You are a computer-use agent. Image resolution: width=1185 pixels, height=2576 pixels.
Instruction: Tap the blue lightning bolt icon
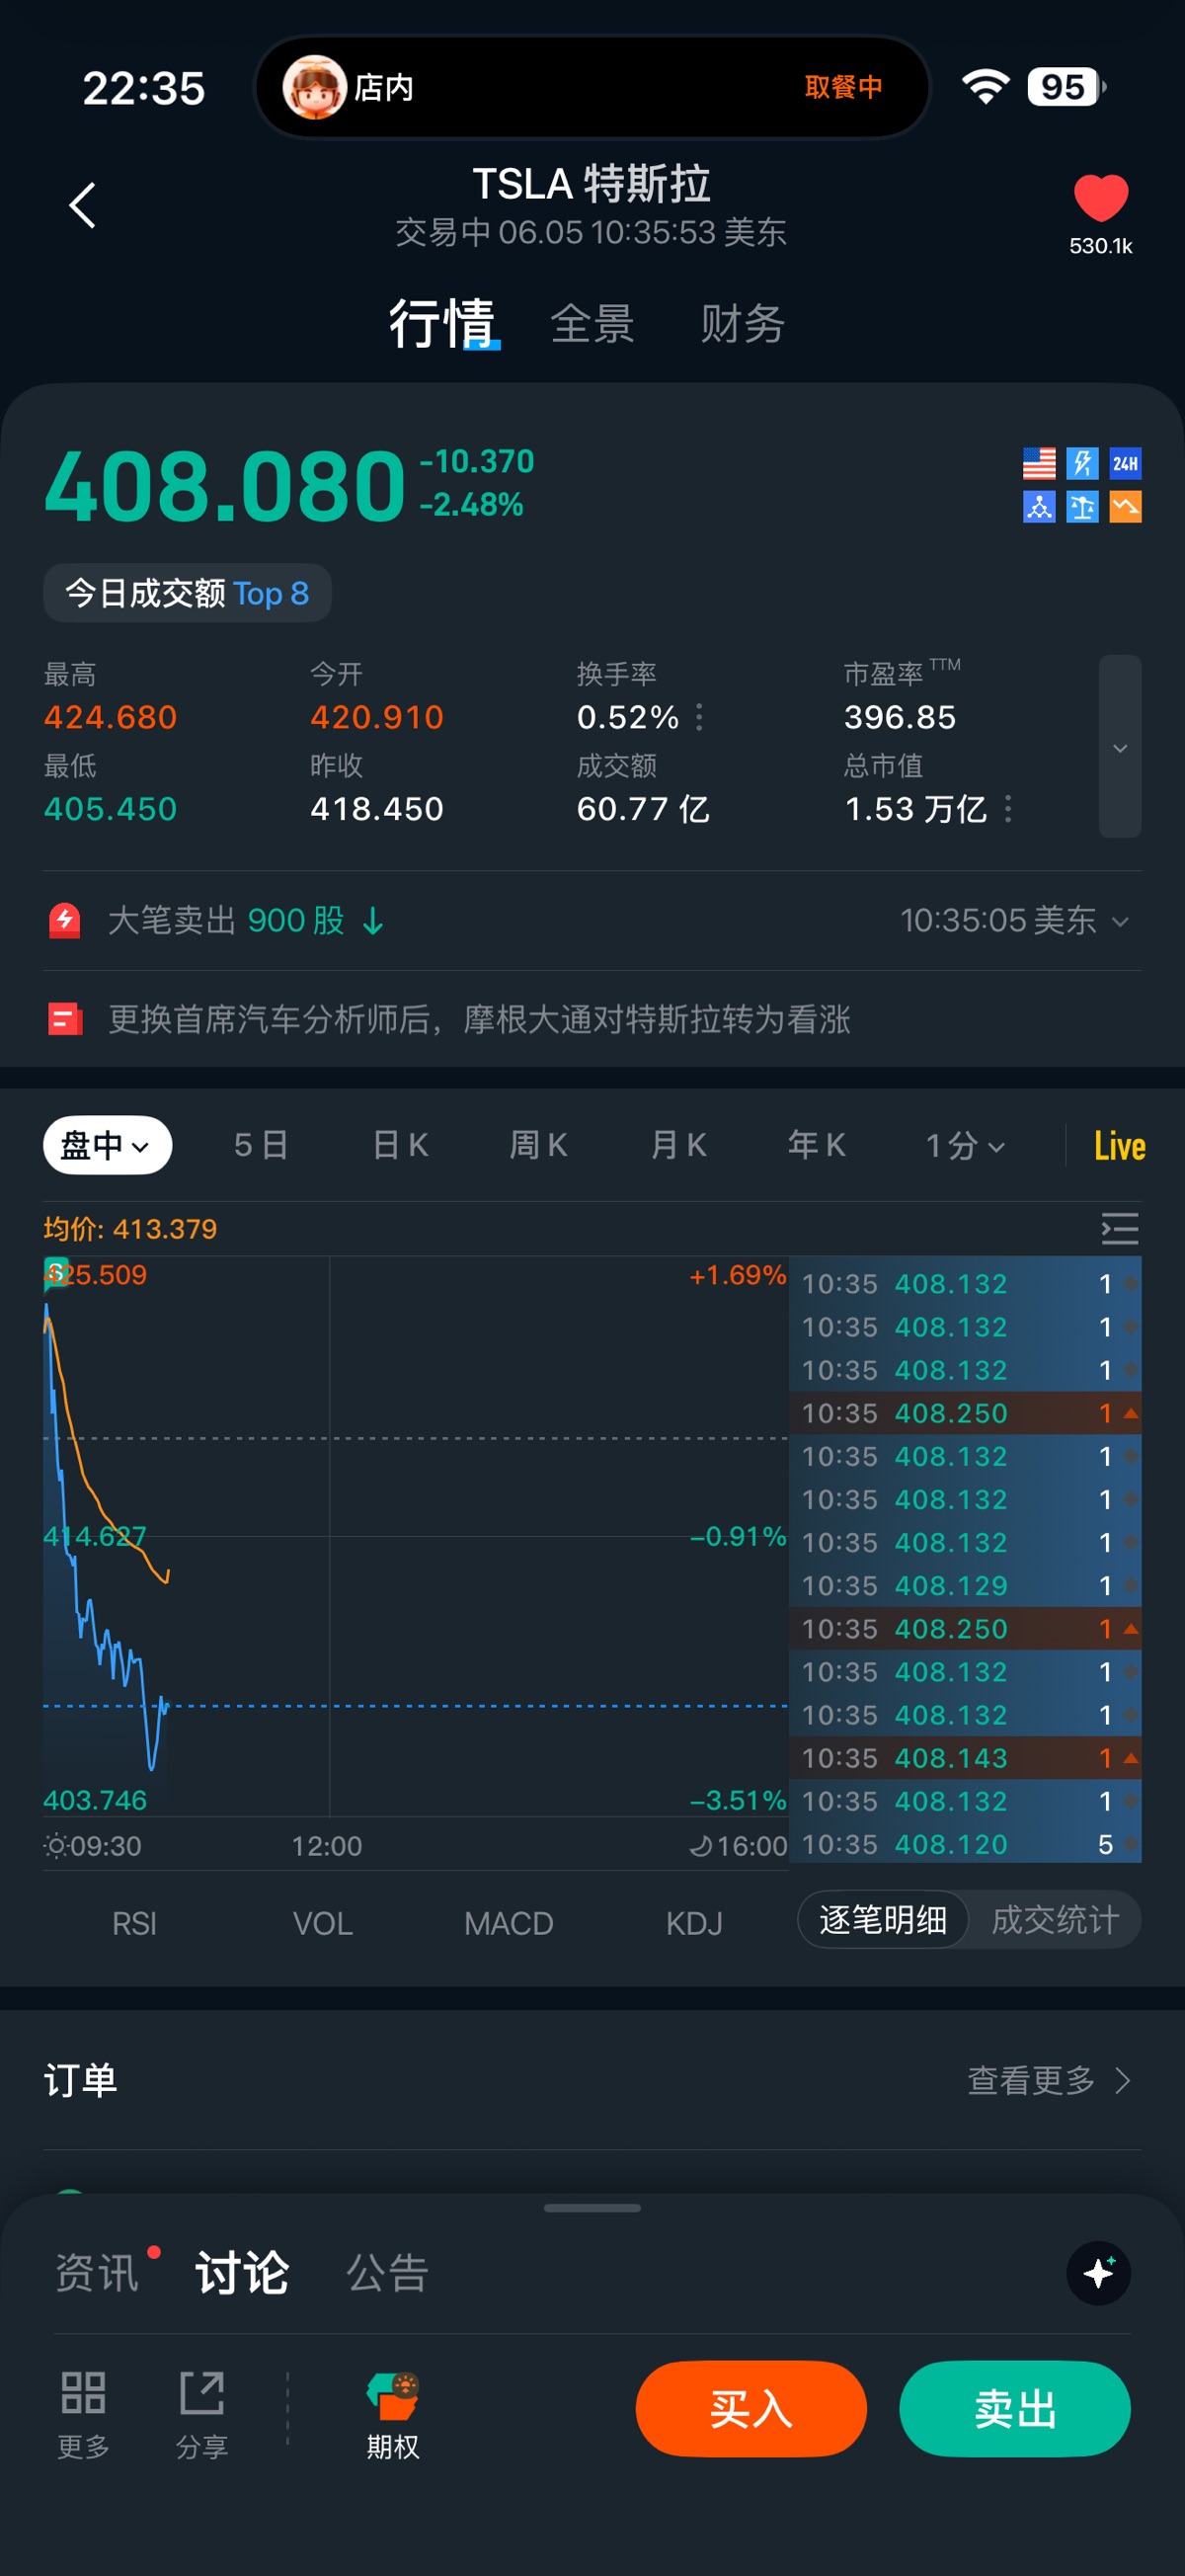point(1082,463)
